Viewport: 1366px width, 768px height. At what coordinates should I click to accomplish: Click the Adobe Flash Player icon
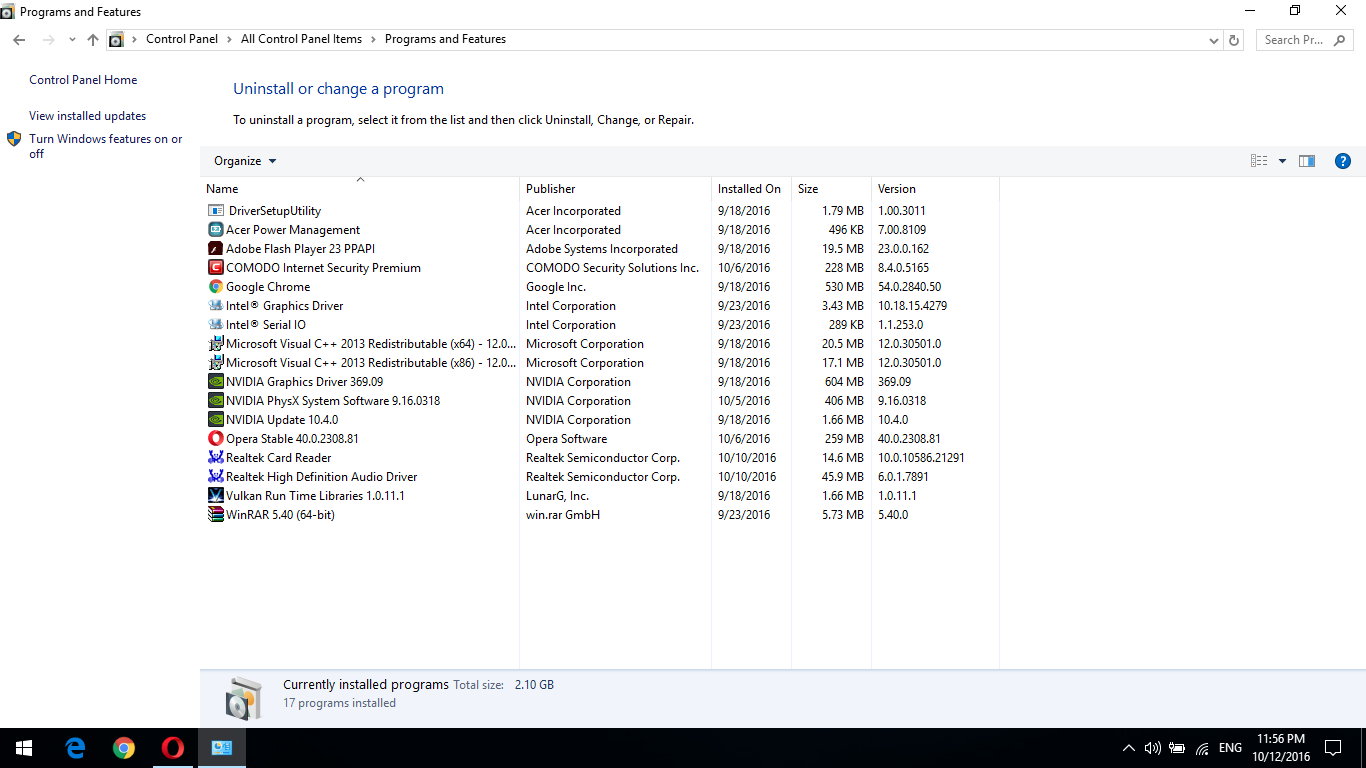pos(216,249)
